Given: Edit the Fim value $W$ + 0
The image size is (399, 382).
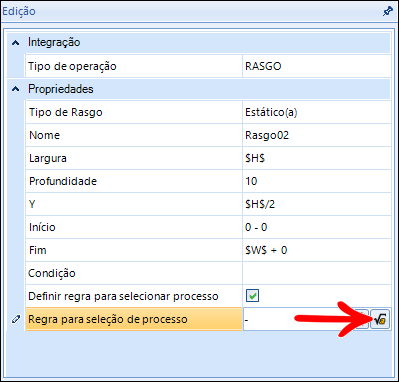Looking at the screenshot, I should (317, 250).
